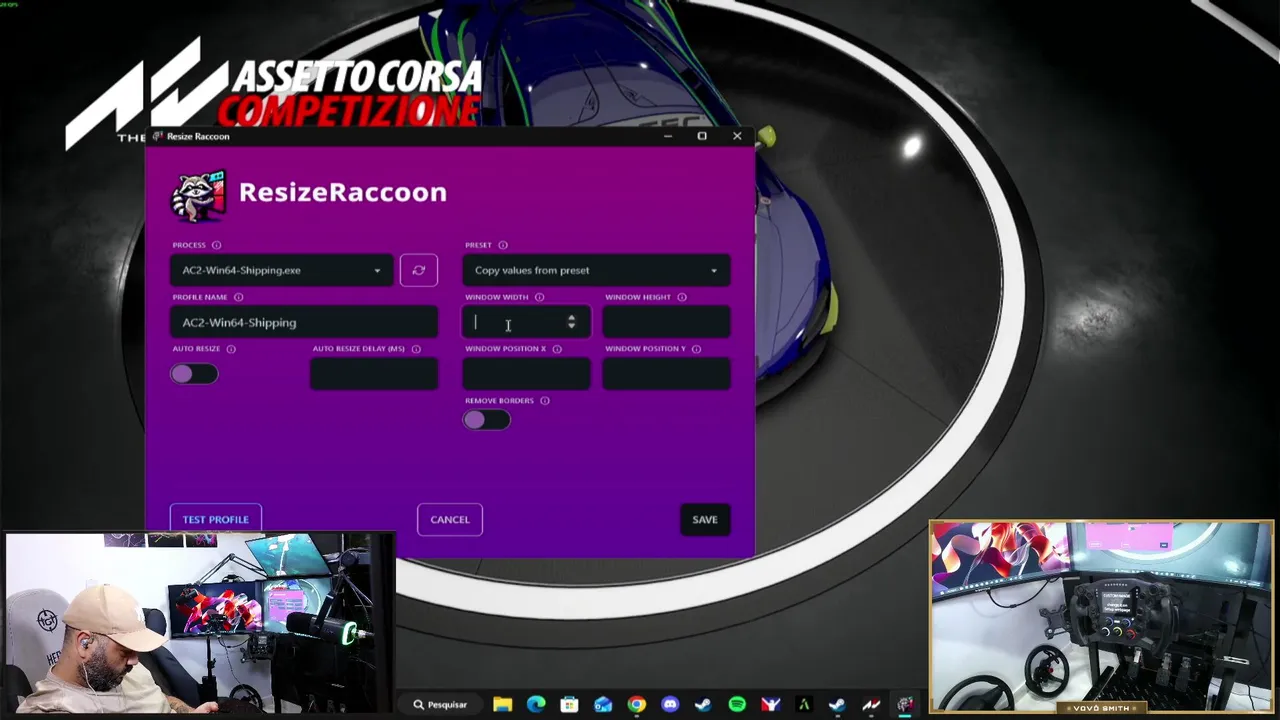
Task: Open File Explorer from the taskbar
Action: (x=502, y=705)
